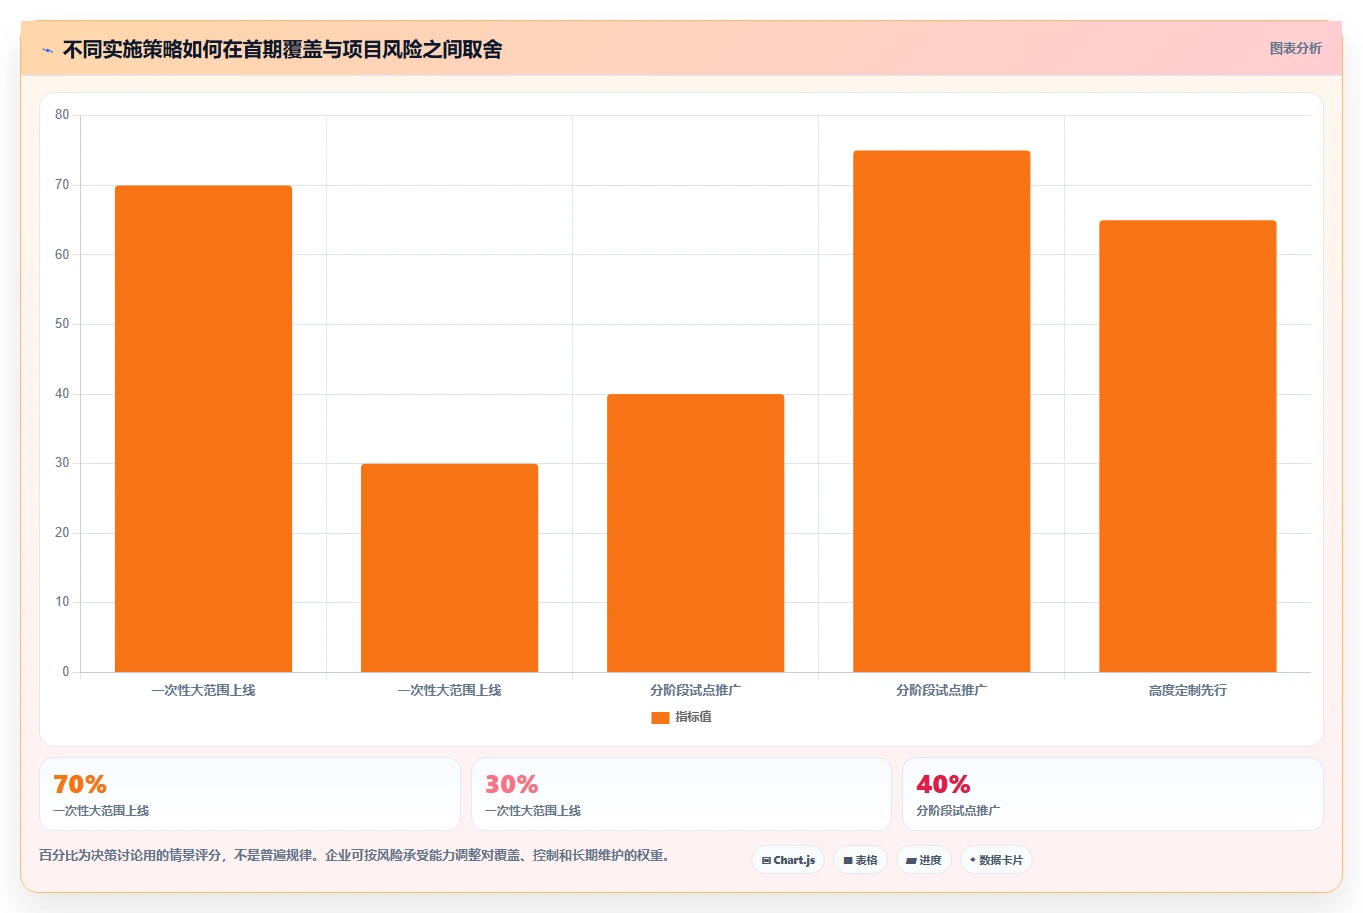The height and width of the screenshot is (913, 1363).
Task: Click the 分阶段试点推广 bar valued at 75
Action: [x=942, y=411]
